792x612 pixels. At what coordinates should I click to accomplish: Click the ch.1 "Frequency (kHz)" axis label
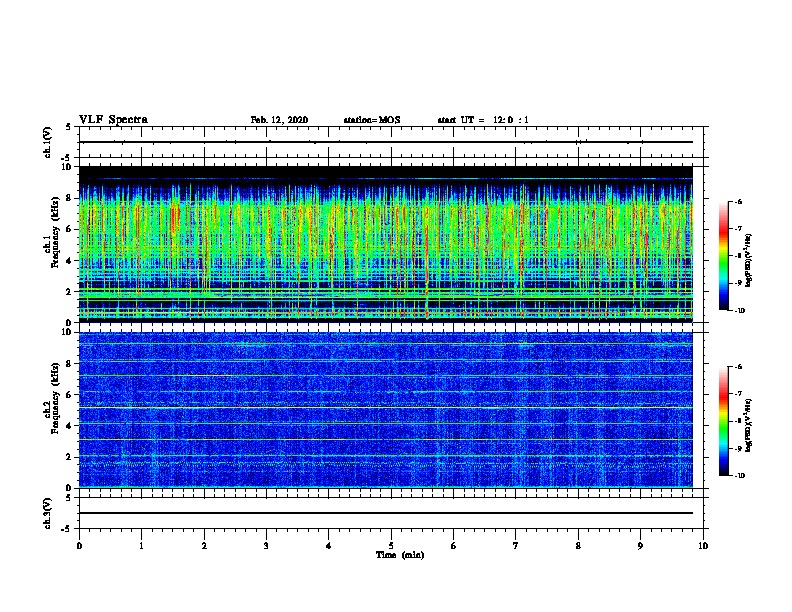[x=55, y=233]
